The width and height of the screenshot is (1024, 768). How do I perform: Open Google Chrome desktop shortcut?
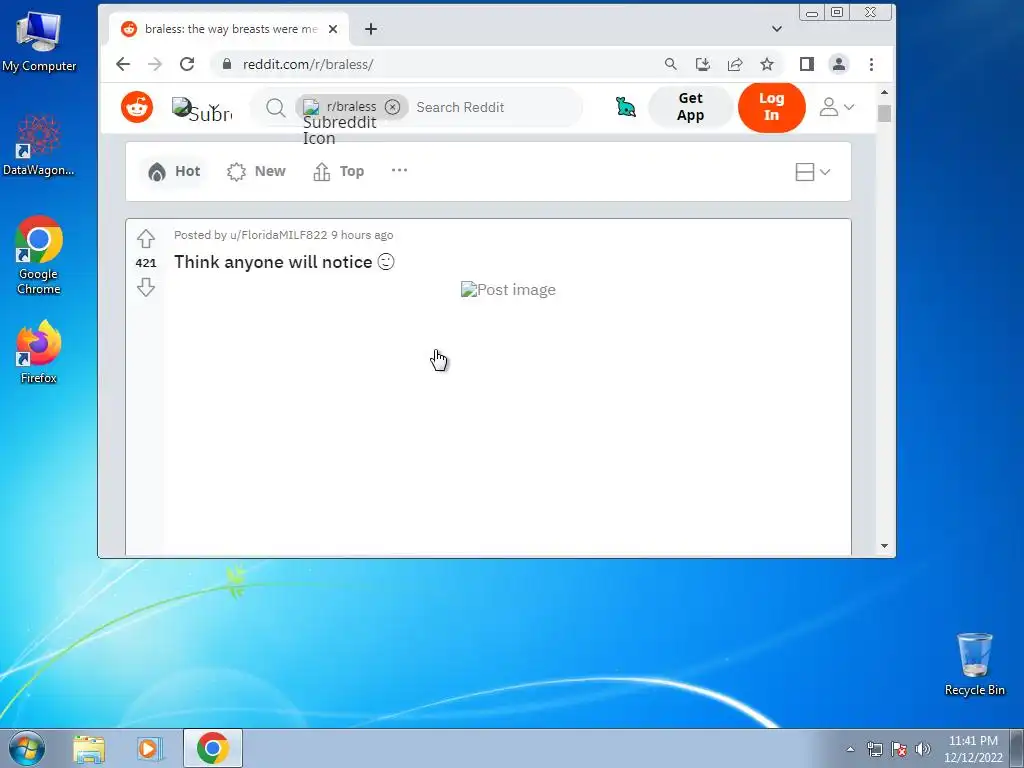pos(39,255)
